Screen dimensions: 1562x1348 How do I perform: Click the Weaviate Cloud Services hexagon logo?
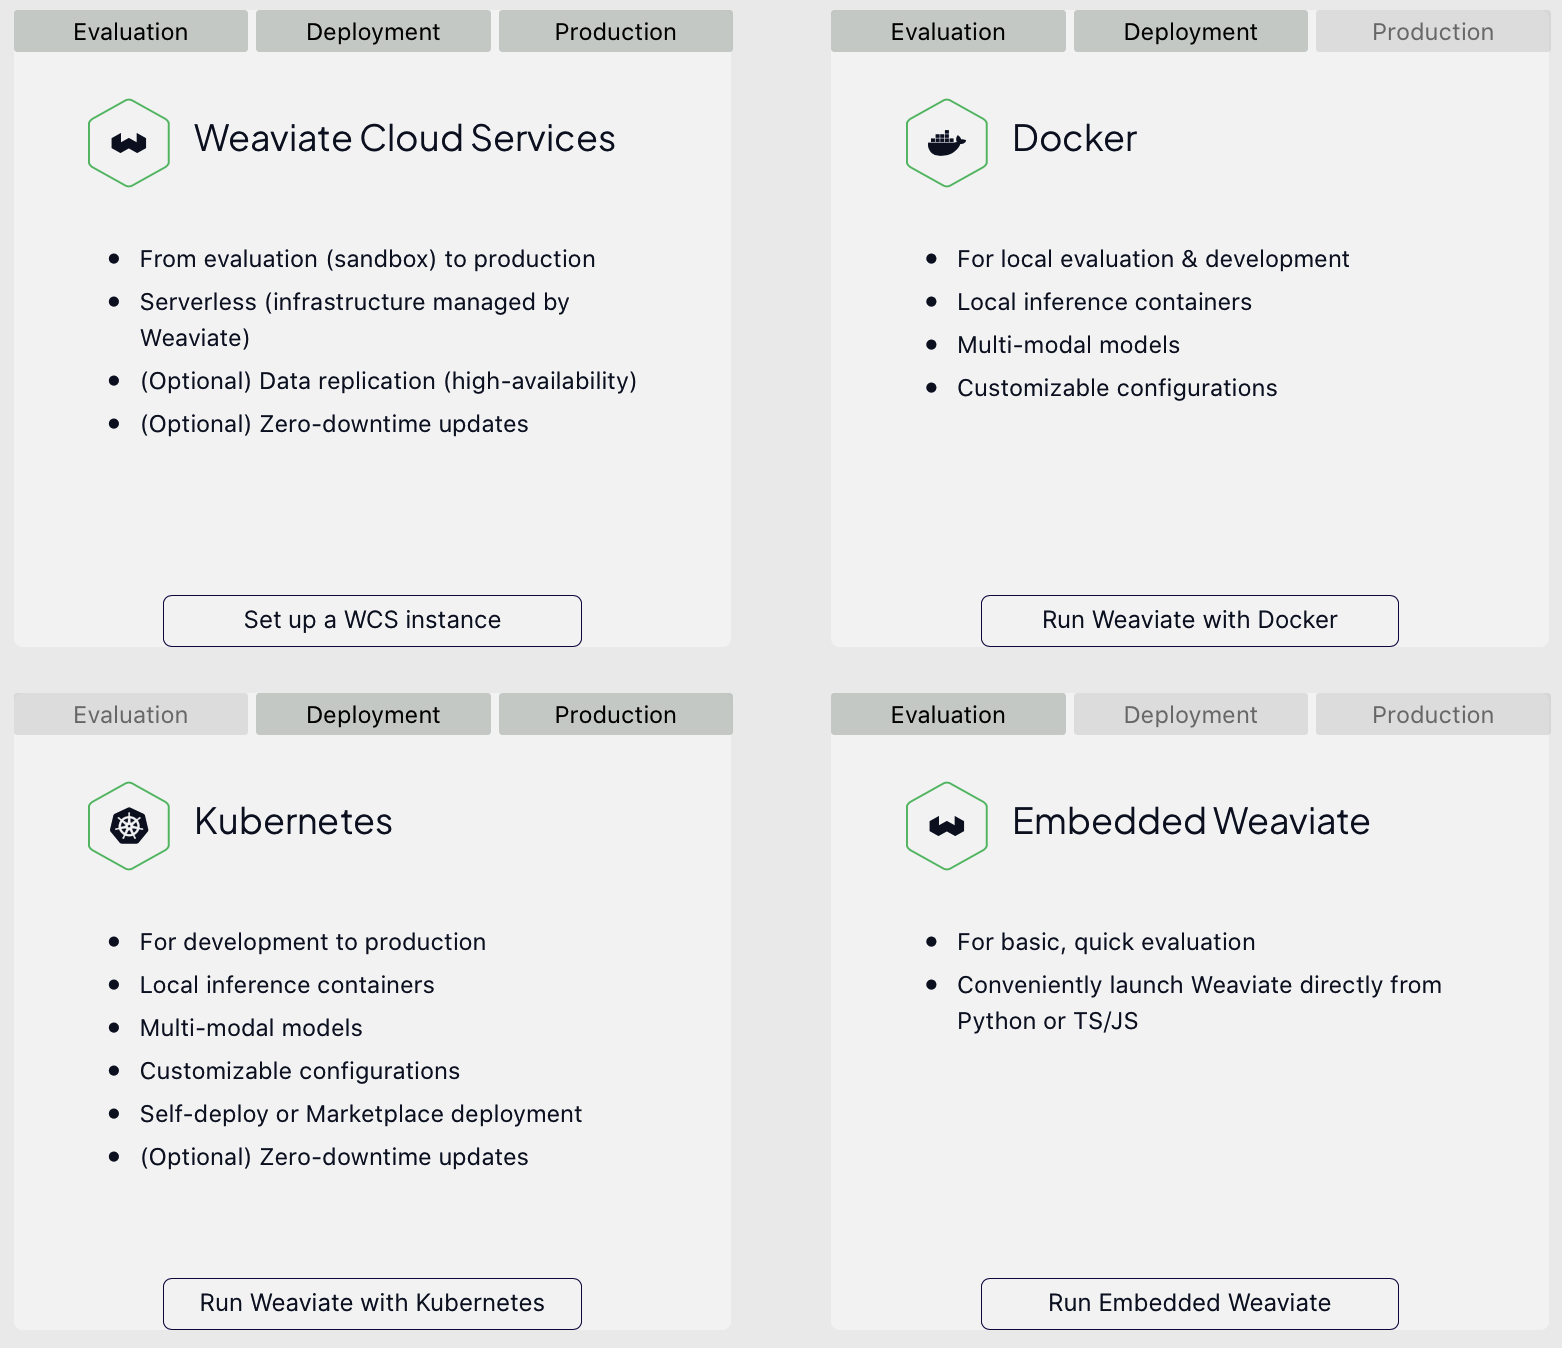[129, 143]
